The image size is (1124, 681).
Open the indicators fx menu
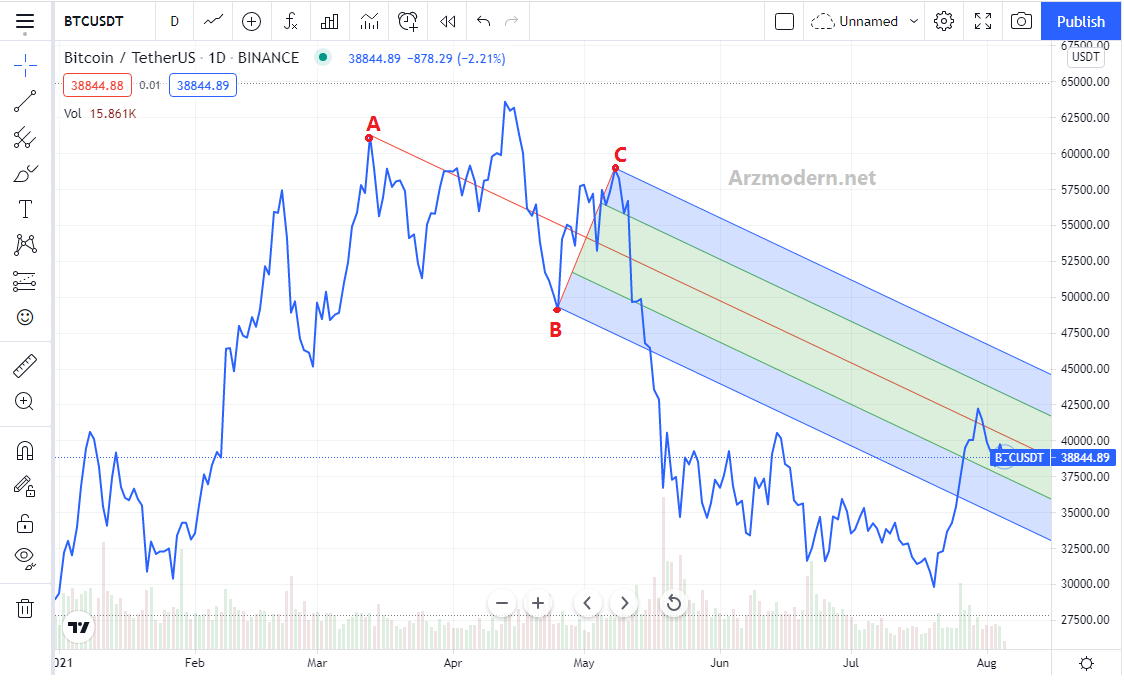(290, 22)
